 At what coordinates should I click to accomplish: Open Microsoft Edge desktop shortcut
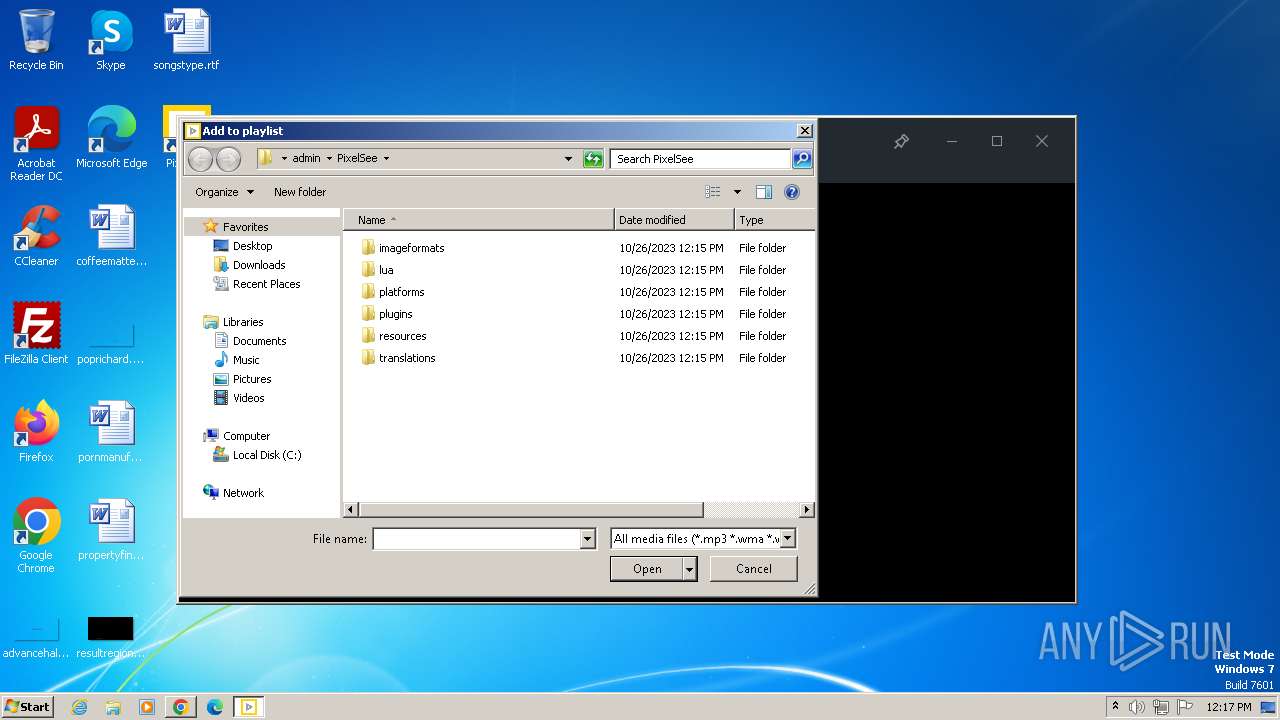pyautogui.click(x=111, y=139)
